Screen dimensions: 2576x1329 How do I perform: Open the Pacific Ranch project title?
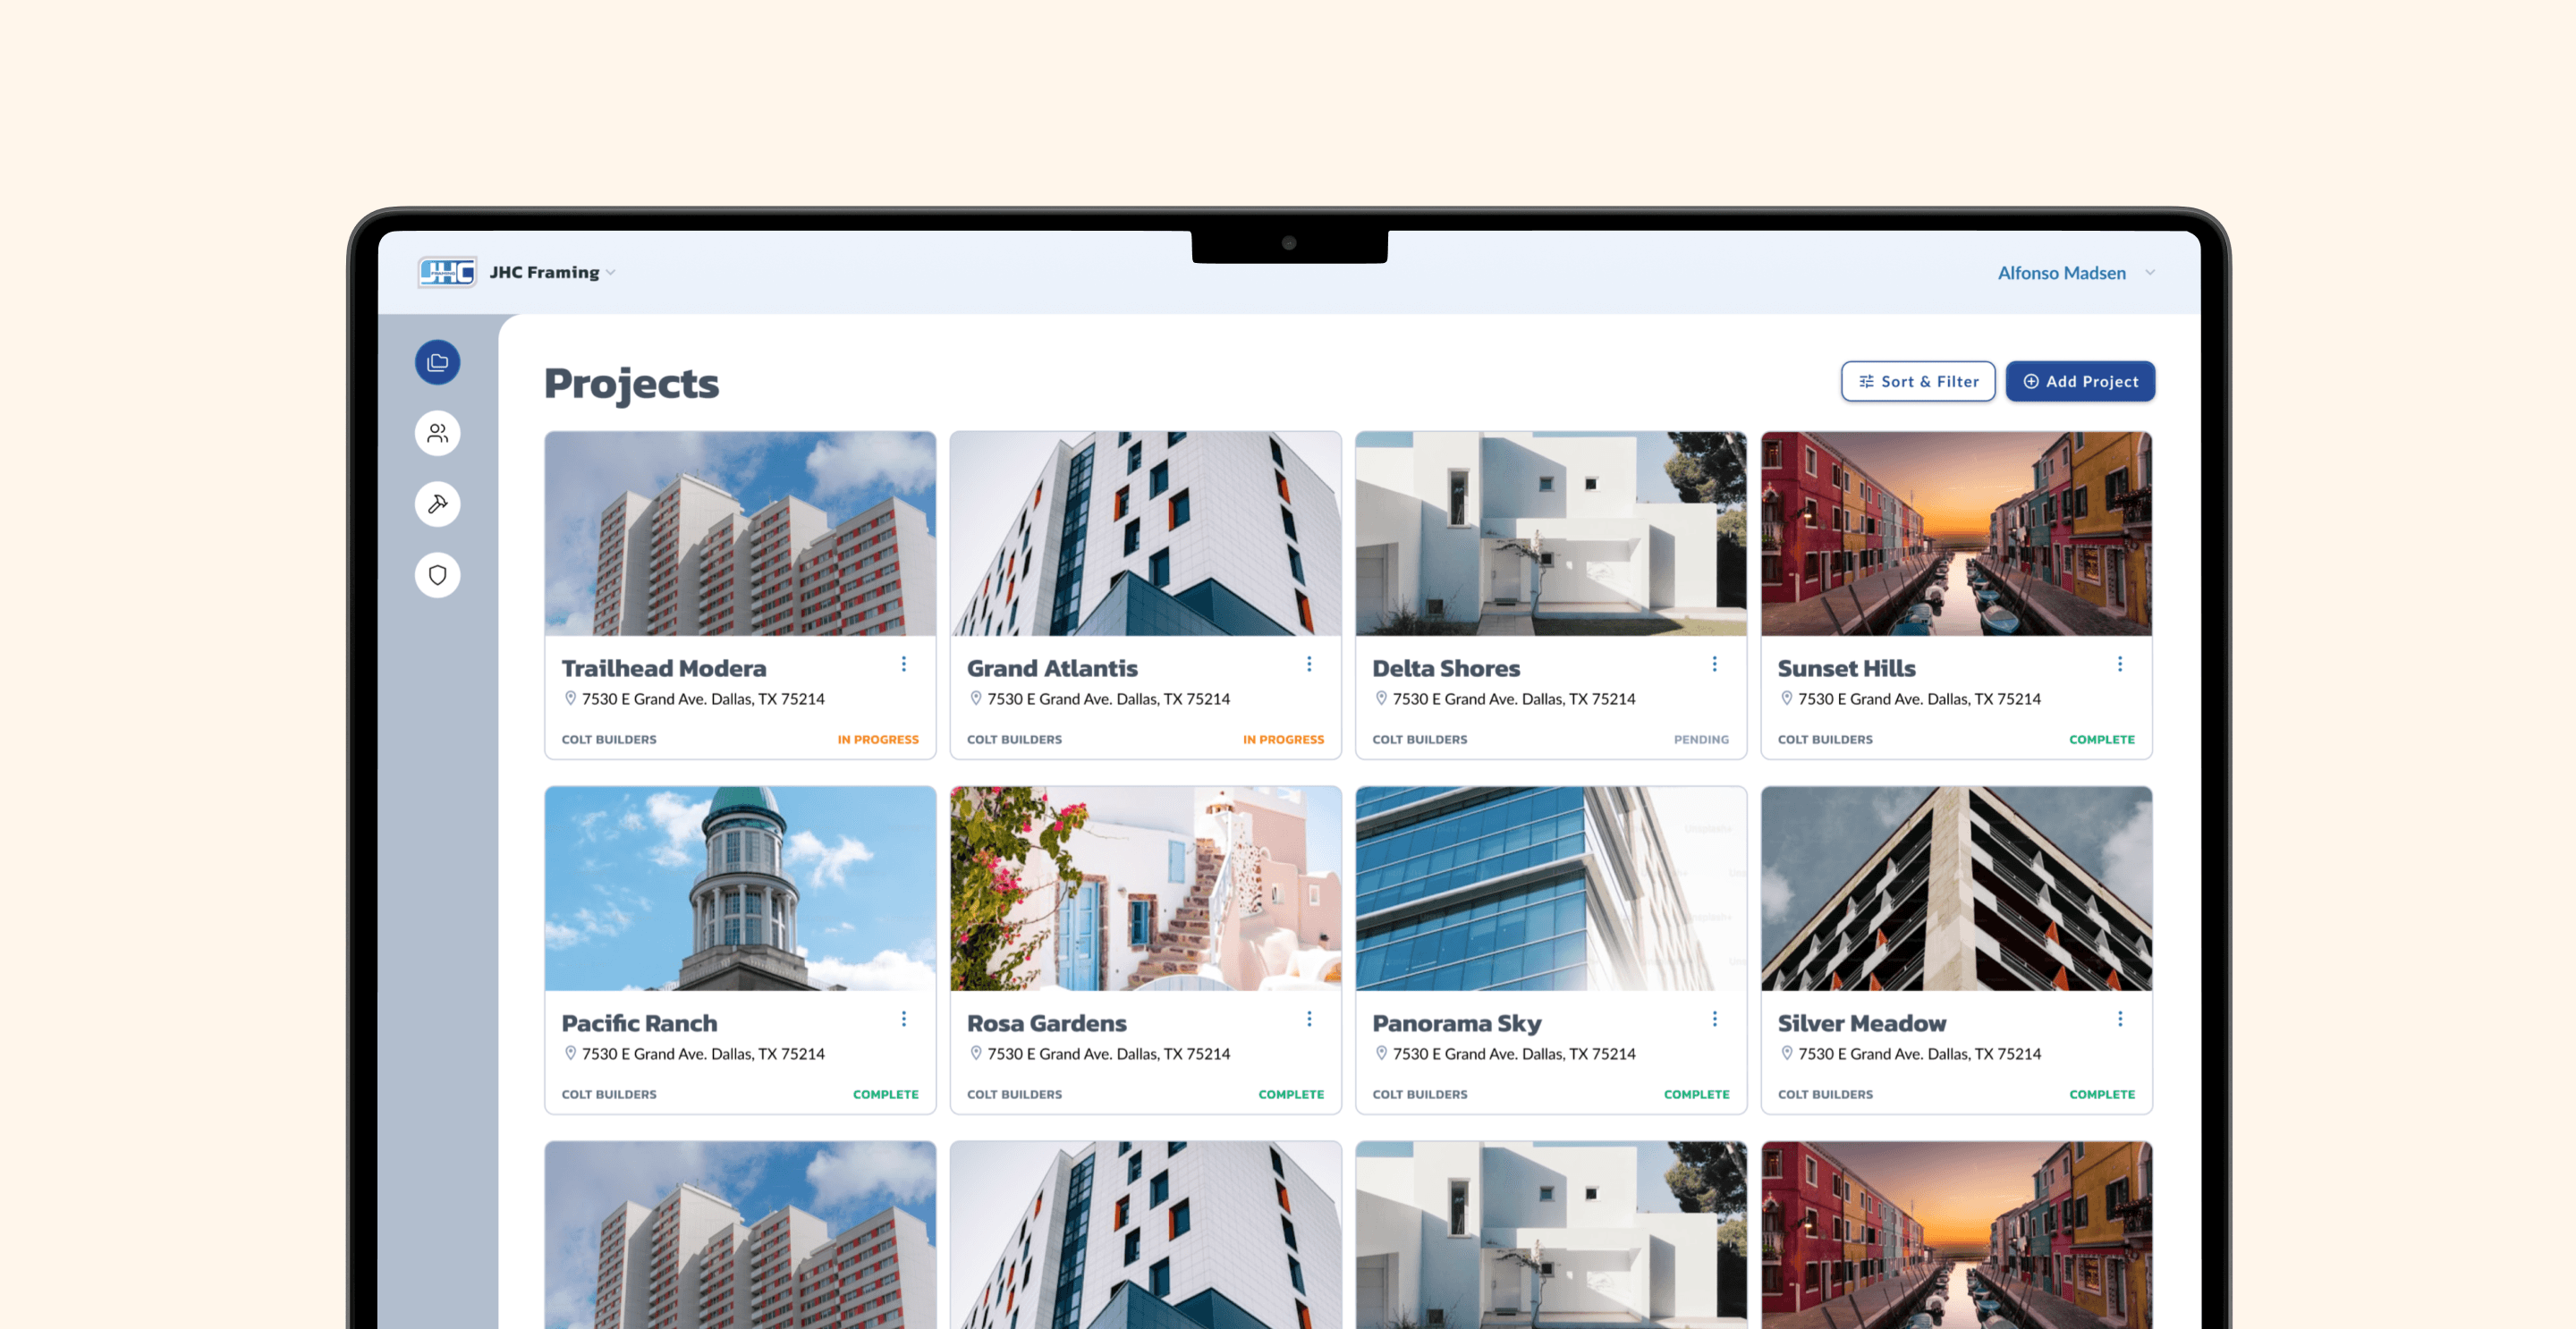[639, 1023]
